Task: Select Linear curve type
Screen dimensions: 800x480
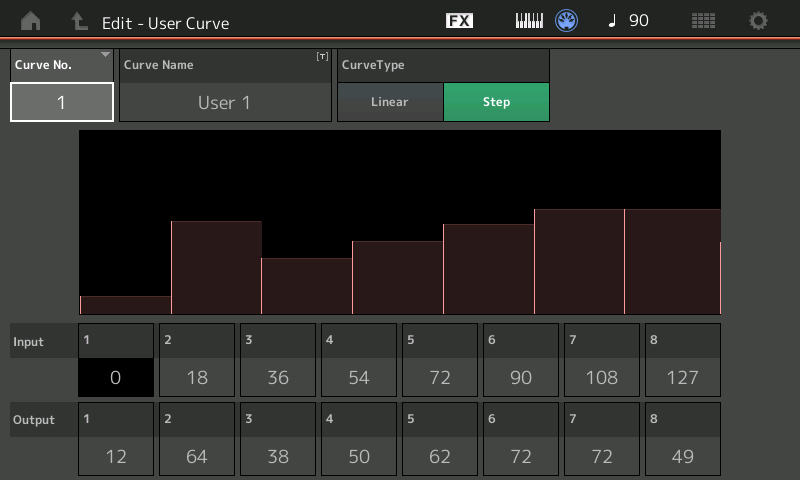Action: point(390,102)
